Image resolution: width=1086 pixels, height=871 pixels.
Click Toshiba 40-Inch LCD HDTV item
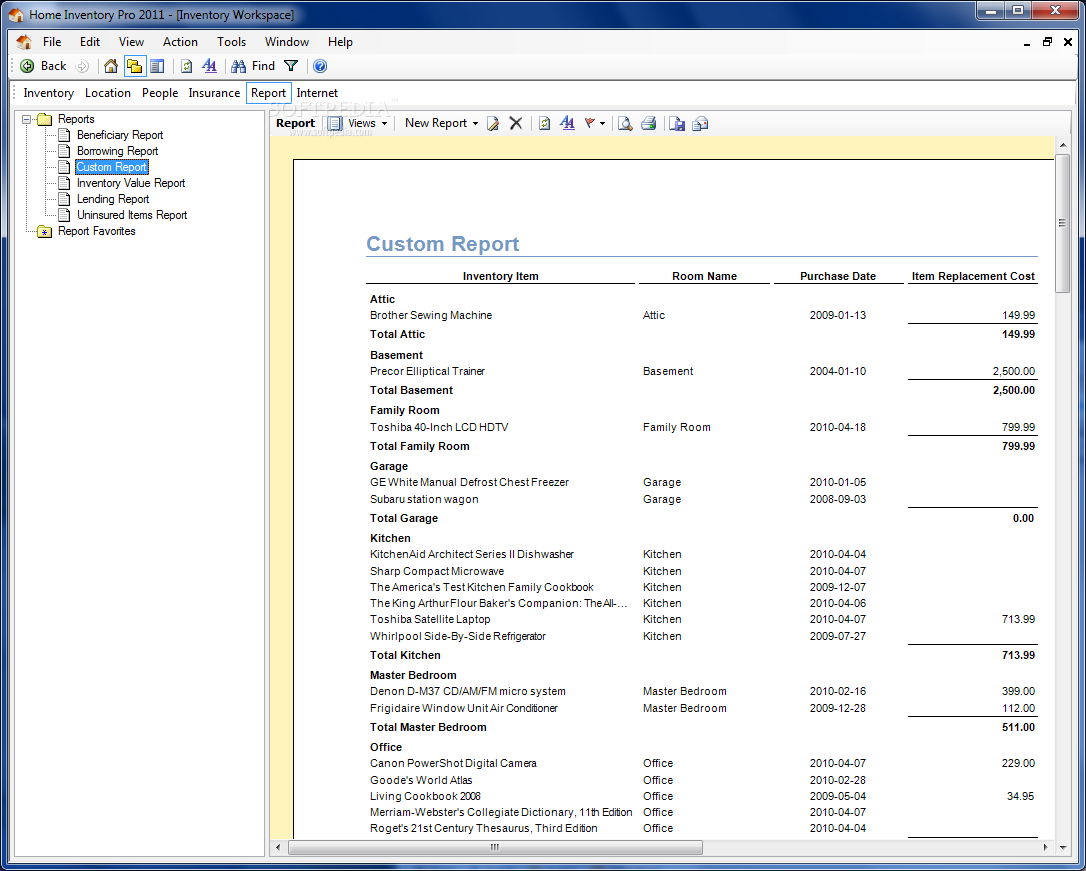point(439,427)
